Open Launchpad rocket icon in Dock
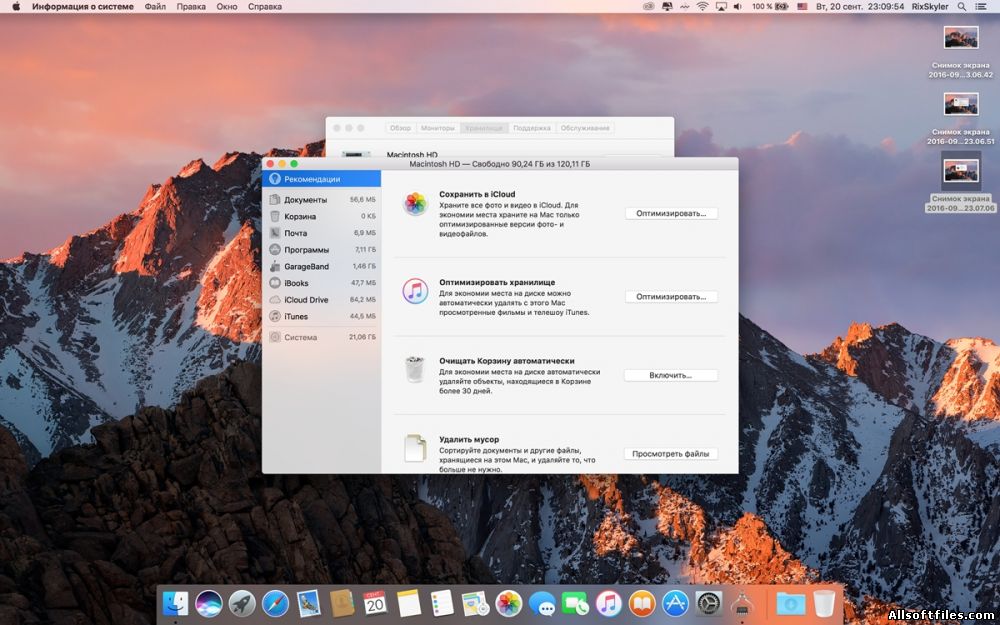The width and height of the screenshot is (1000, 625). click(242, 603)
